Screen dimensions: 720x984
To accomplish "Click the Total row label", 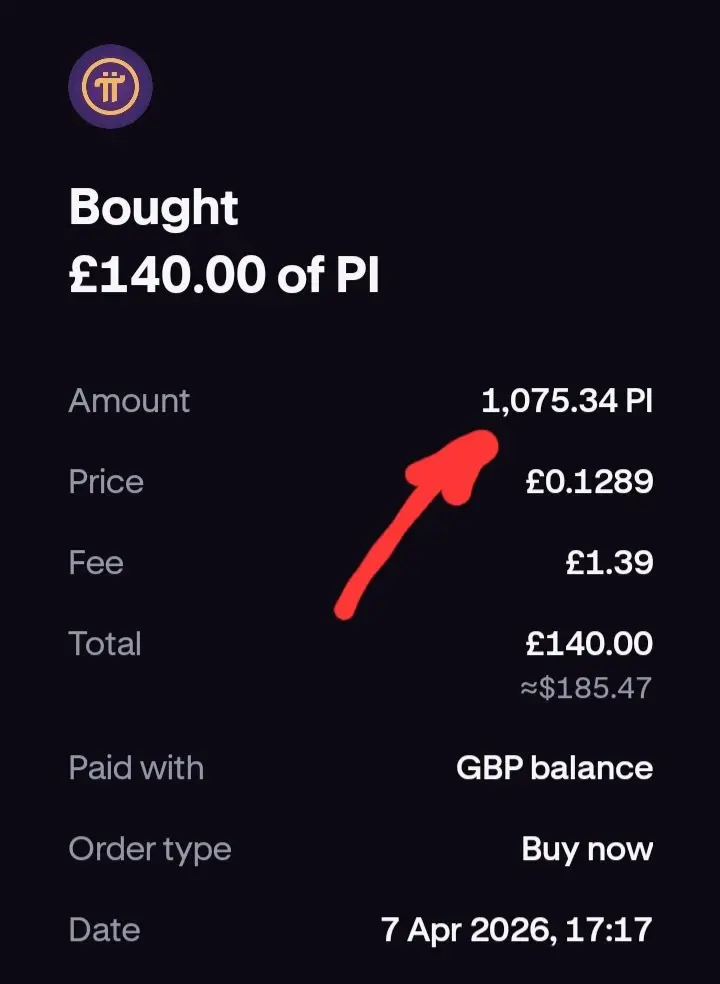I will pyautogui.click(x=105, y=643).
